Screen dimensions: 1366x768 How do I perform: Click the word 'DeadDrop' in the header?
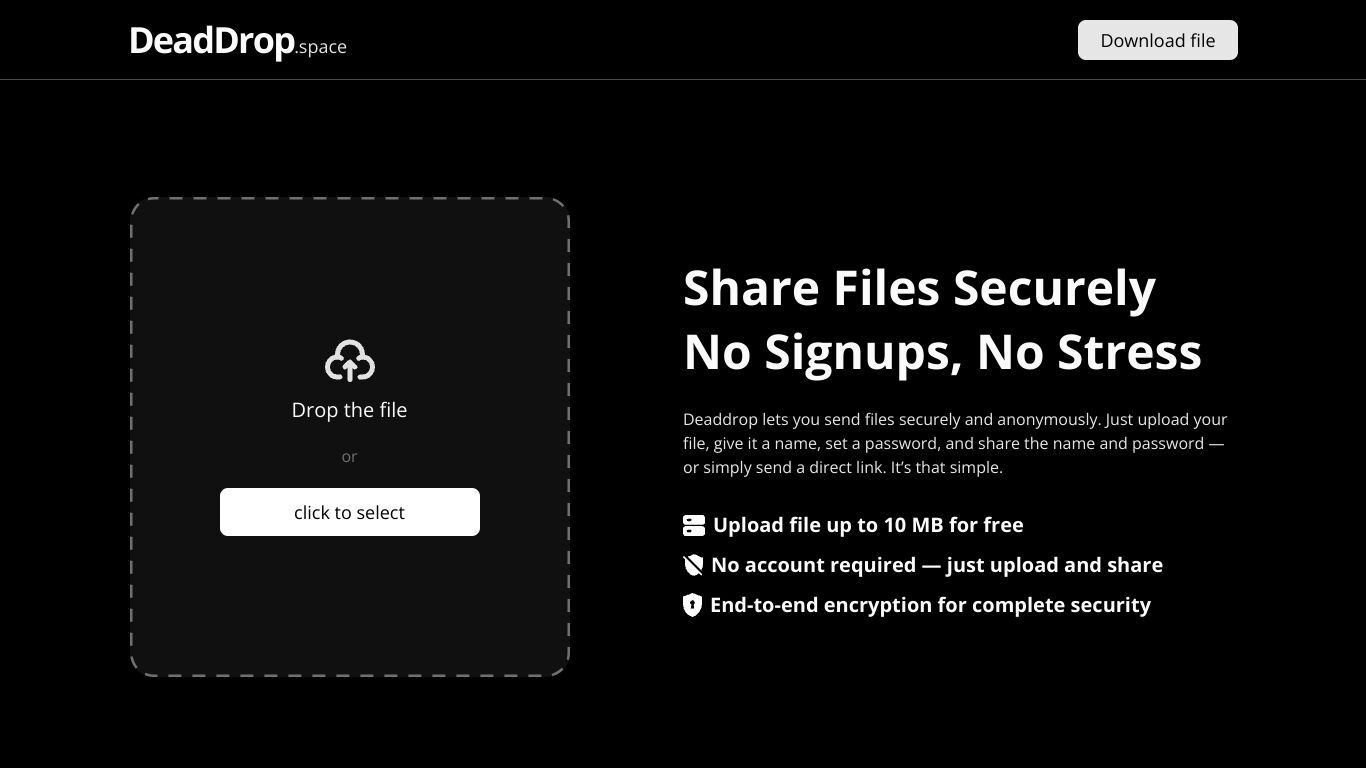pos(212,41)
